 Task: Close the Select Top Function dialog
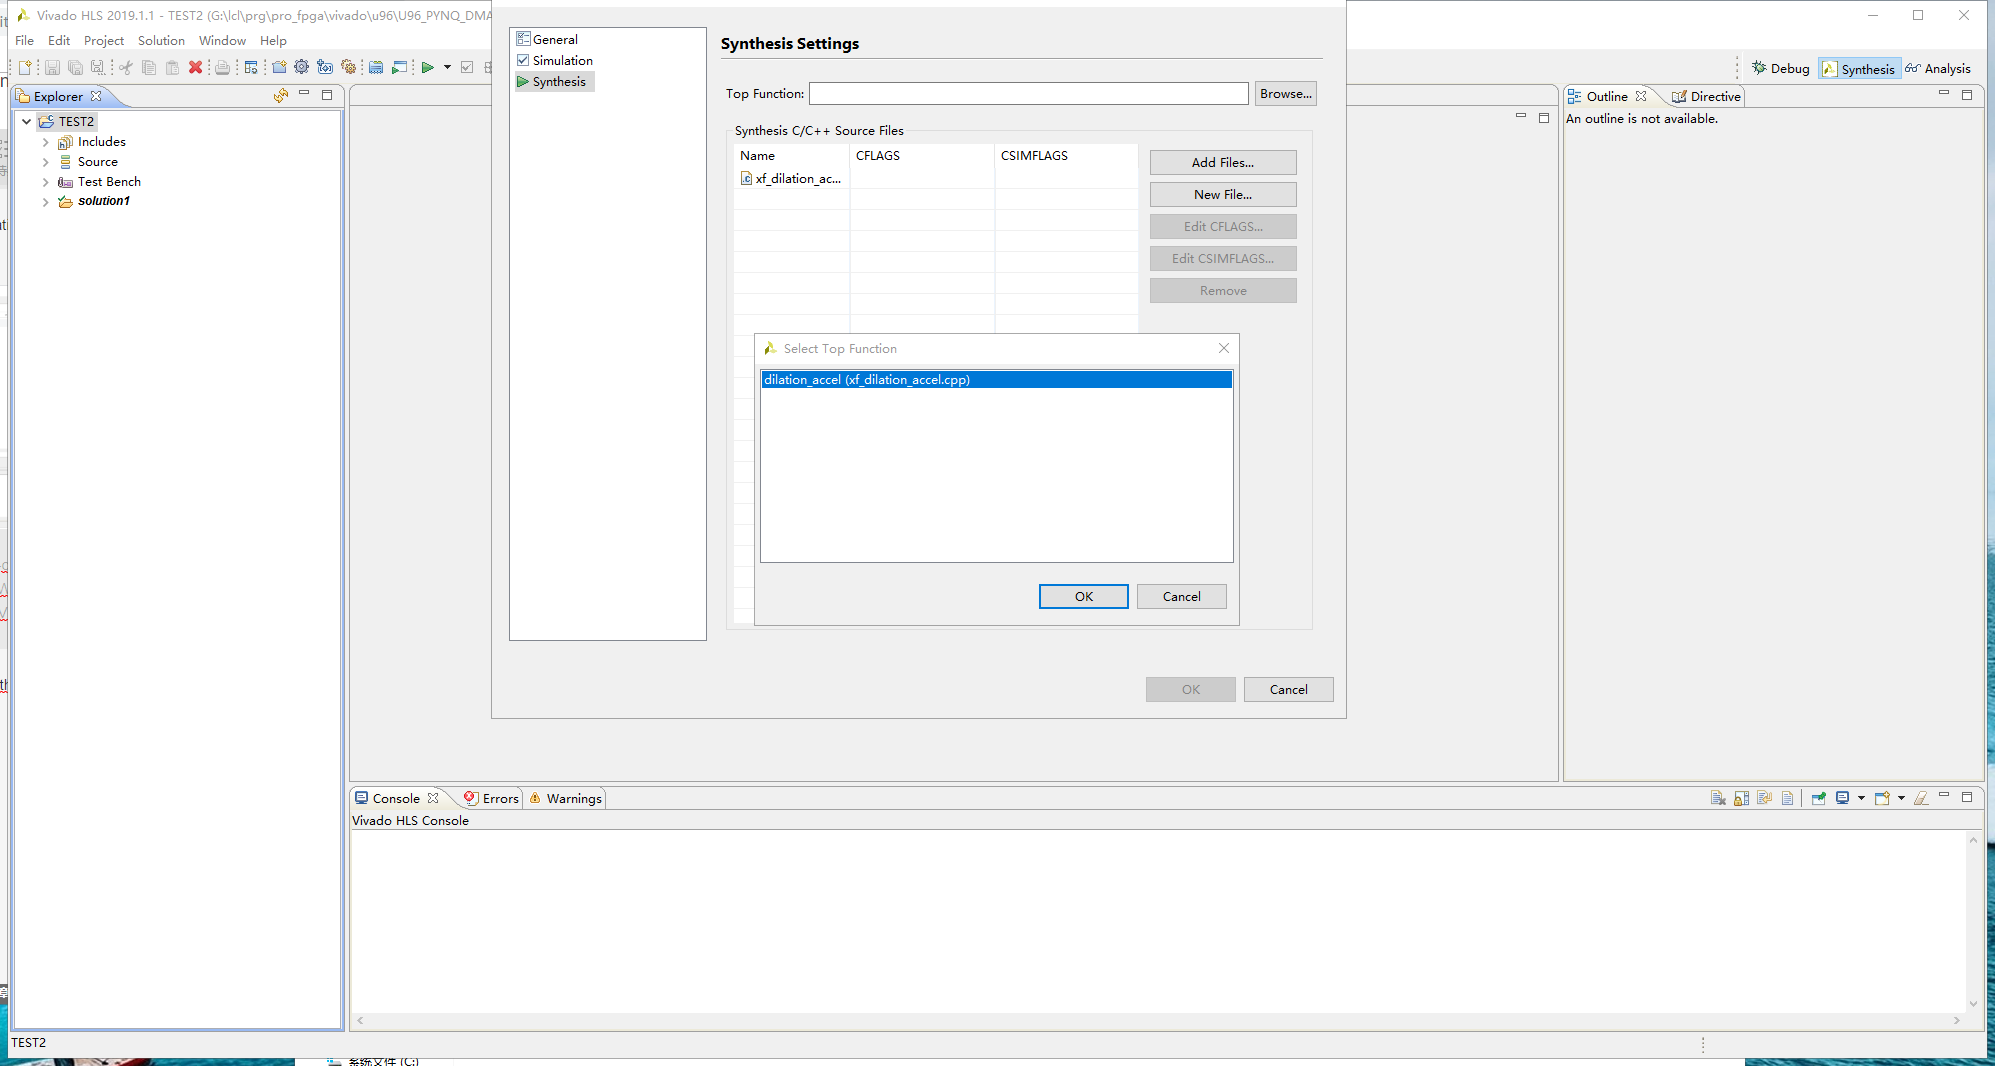[1224, 348]
